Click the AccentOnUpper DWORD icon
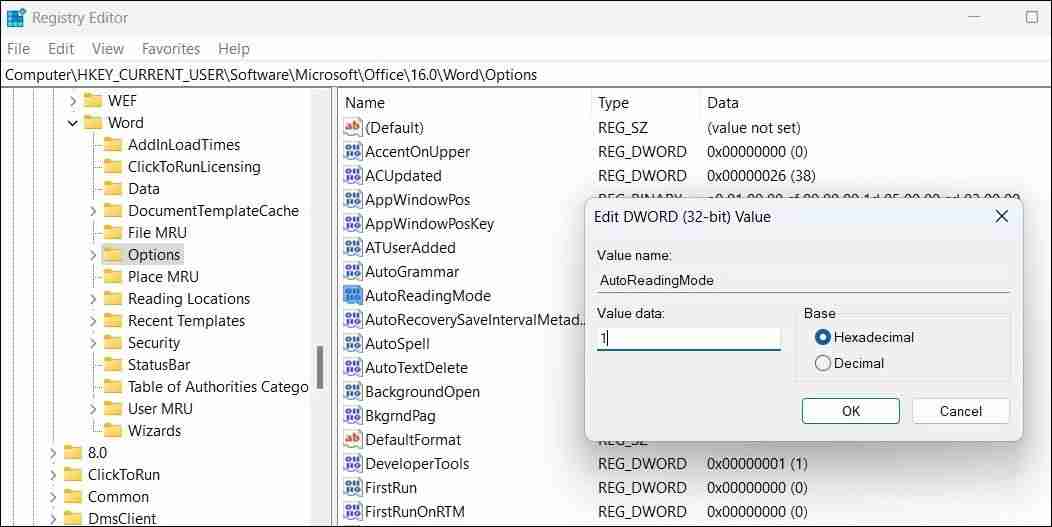 point(352,152)
